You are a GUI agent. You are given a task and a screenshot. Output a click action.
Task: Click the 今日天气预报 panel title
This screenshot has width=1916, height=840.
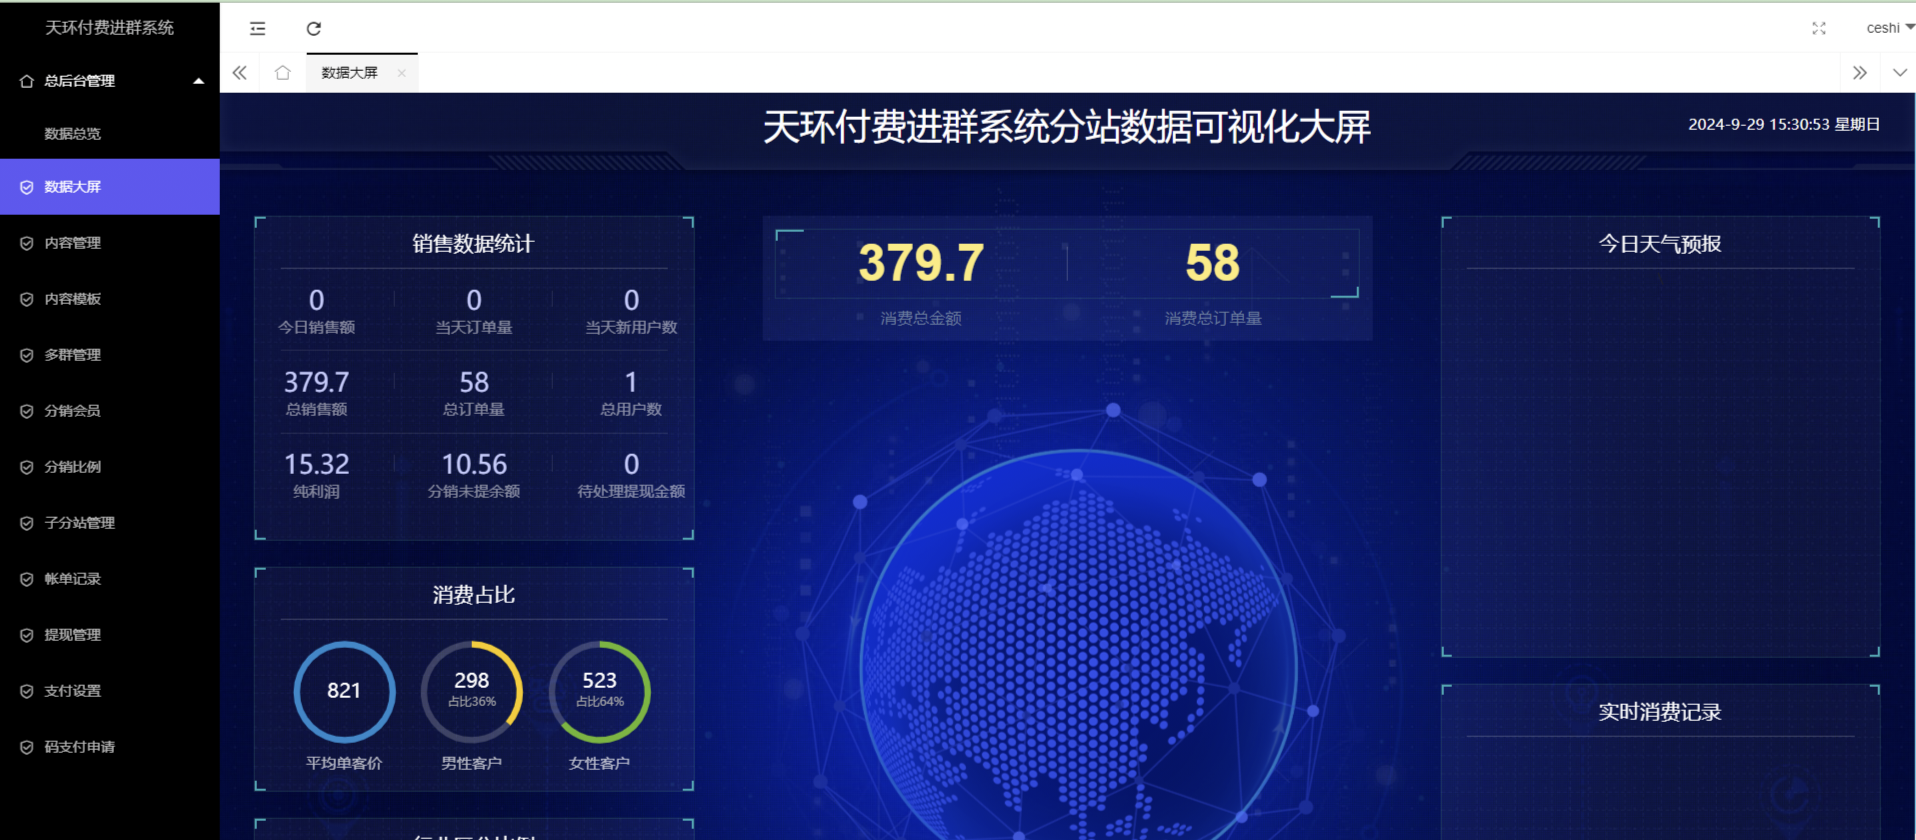point(1660,244)
